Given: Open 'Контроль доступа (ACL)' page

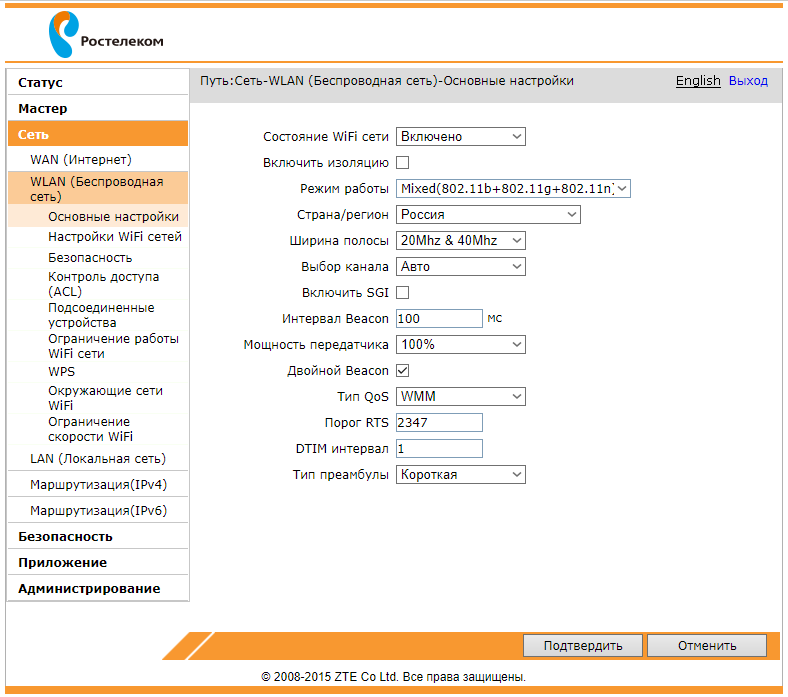Looking at the screenshot, I should pyautogui.click(x=104, y=284).
